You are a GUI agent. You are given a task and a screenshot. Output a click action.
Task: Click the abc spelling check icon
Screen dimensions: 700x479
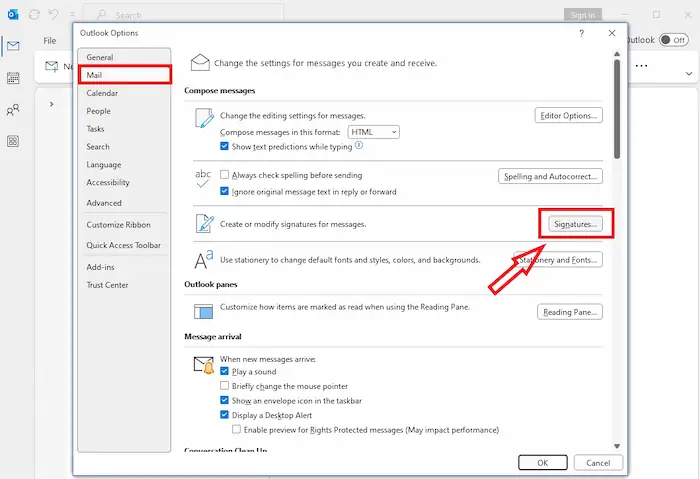tap(203, 178)
